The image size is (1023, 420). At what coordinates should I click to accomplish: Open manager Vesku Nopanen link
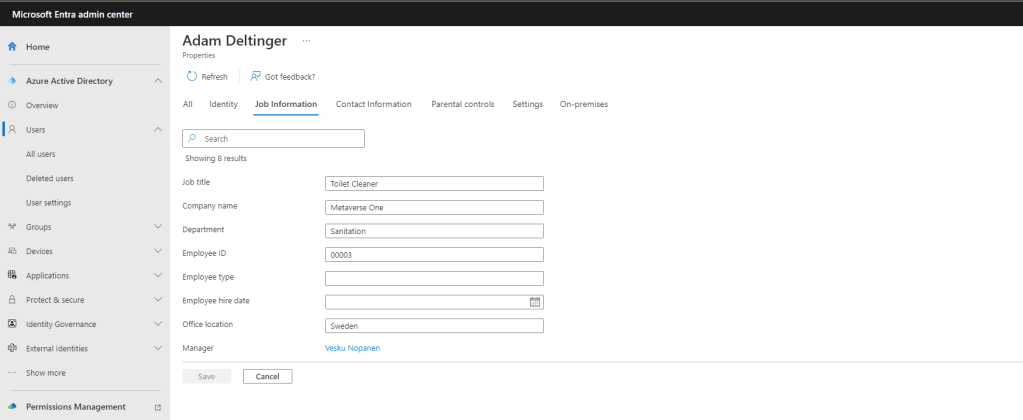pyautogui.click(x=353, y=348)
